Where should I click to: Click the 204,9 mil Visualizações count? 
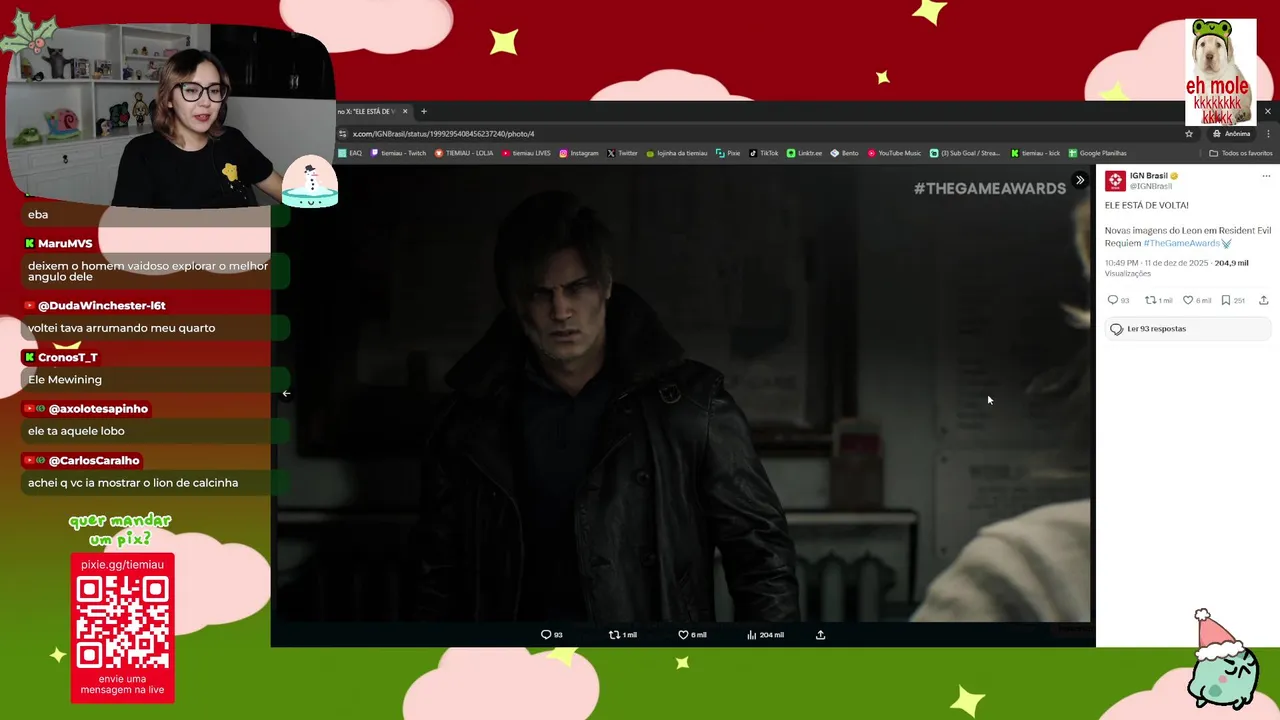[1178, 268]
